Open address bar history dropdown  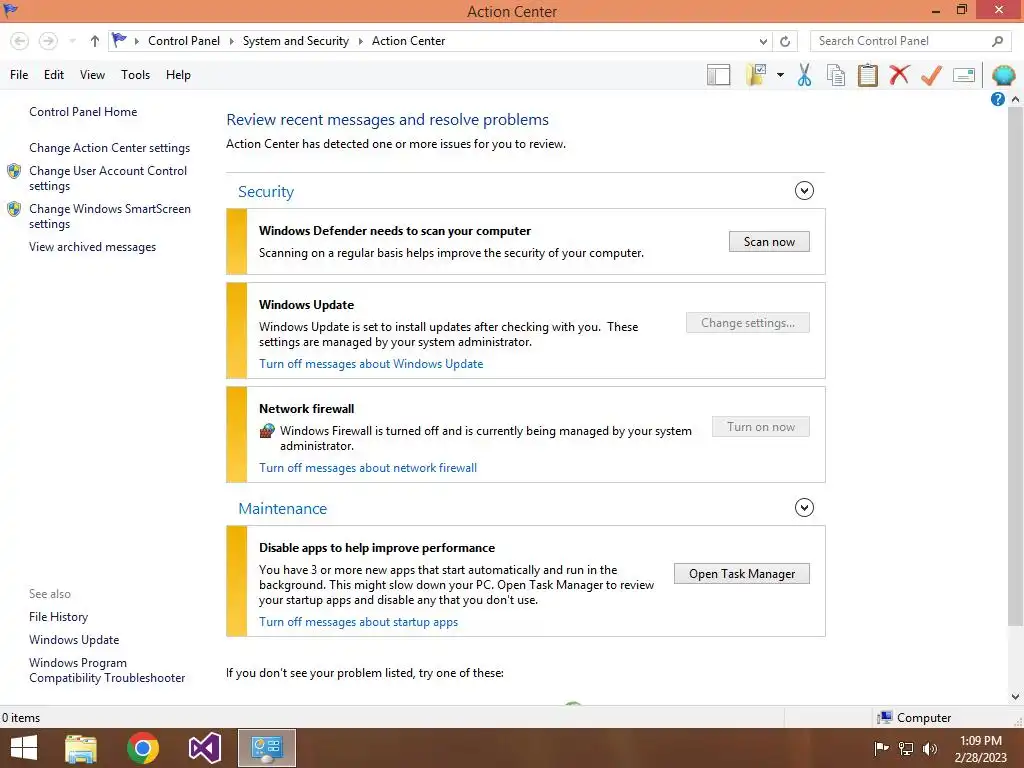point(763,41)
